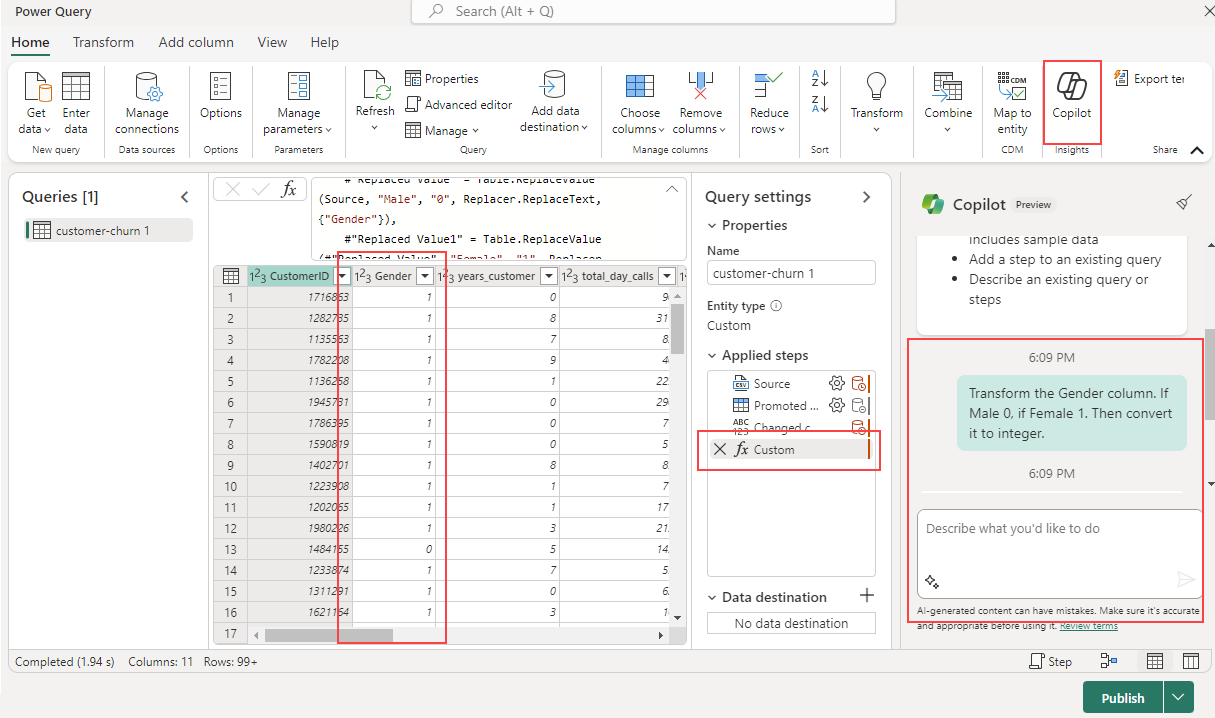Clear Copilot chat with broom icon
The height and width of the screenshot is (718, 1215).
click(x=1184, y=204)
